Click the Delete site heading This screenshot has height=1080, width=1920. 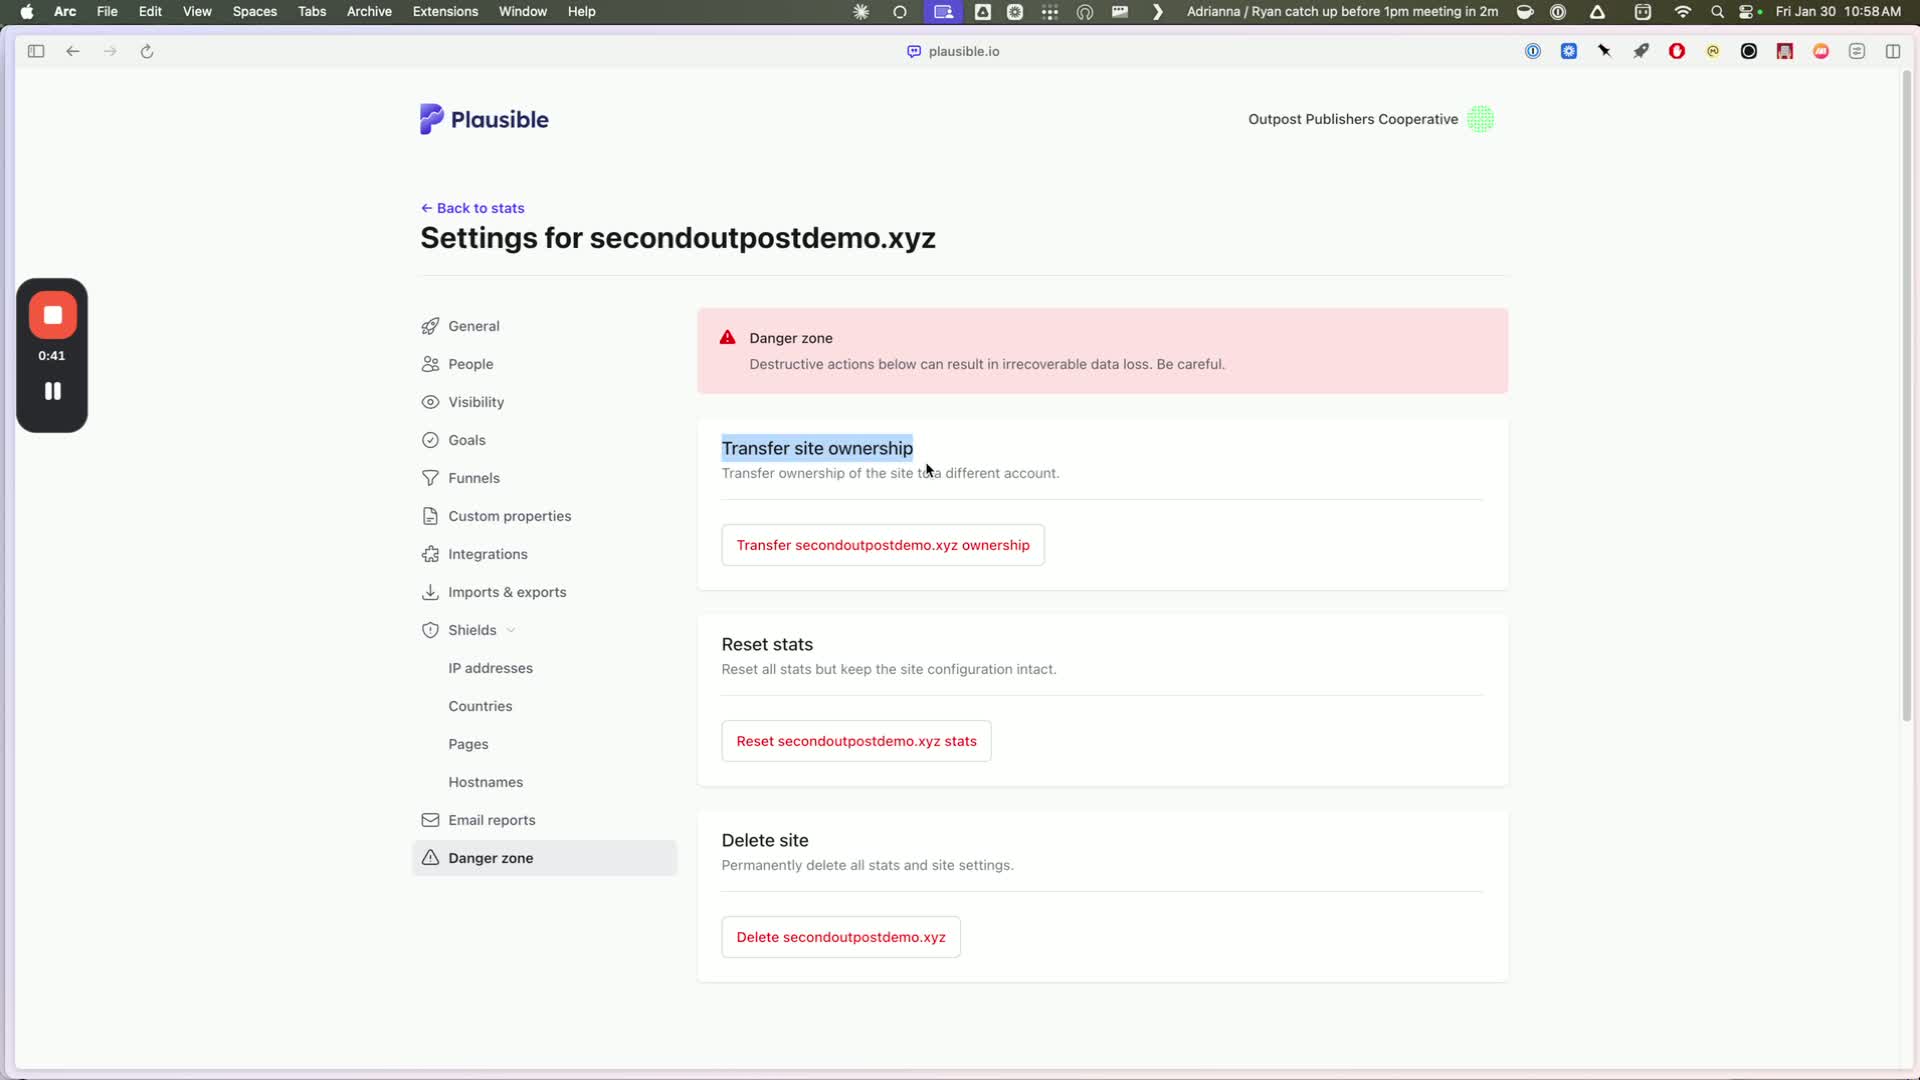pos(765,840)
